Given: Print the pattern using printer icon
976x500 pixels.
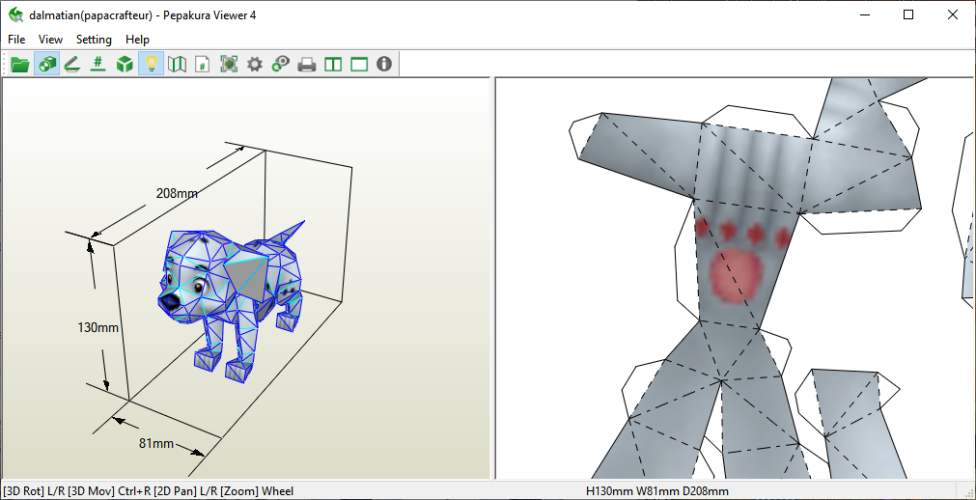Looking at the screenshot, I should (x=307, y=64).
